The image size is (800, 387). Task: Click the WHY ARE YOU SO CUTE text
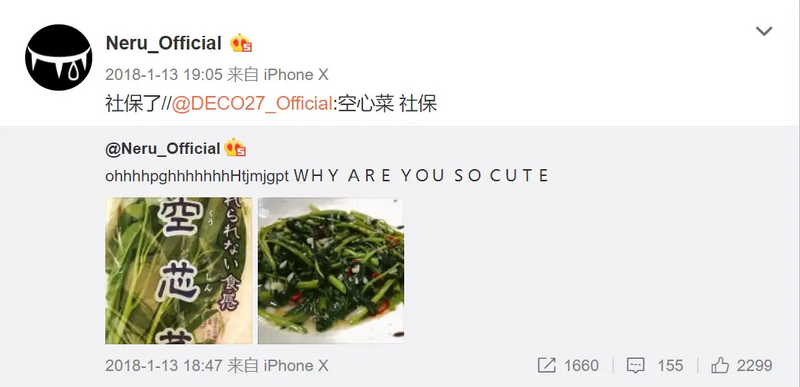(x=421, y=176)
